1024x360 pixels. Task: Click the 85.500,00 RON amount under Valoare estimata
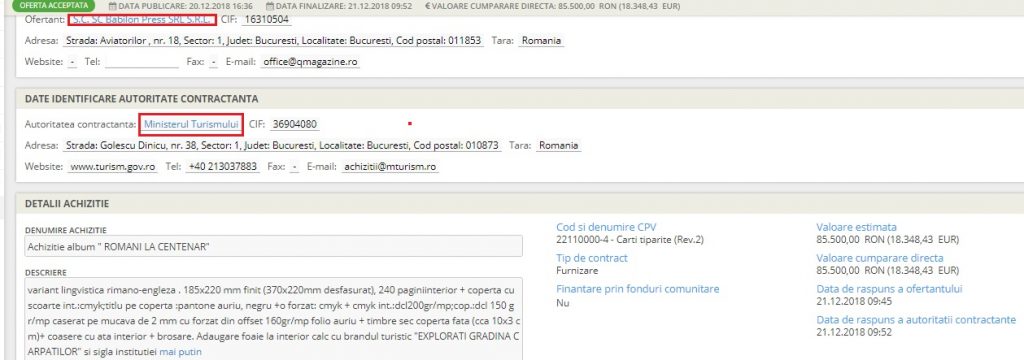point(888,240)
